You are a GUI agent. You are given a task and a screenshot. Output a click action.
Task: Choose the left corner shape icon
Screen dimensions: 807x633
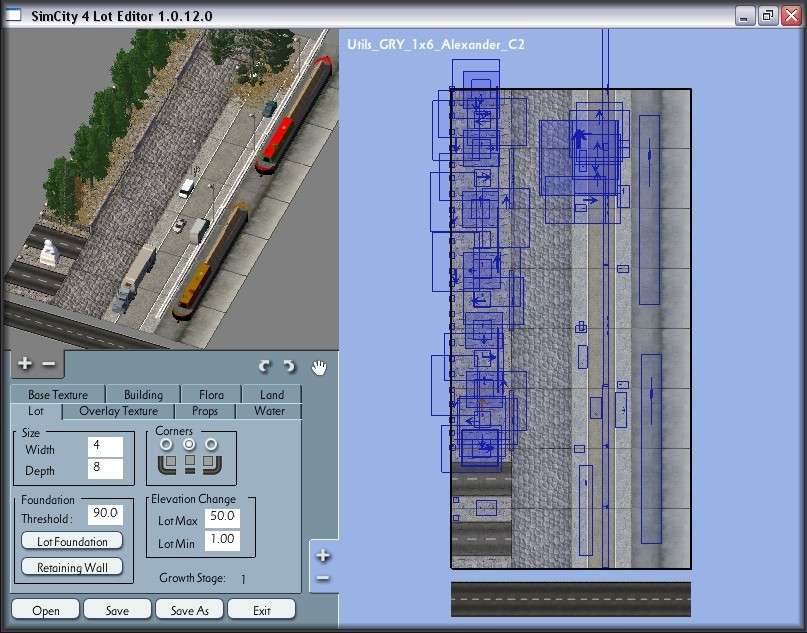[167, 463]
